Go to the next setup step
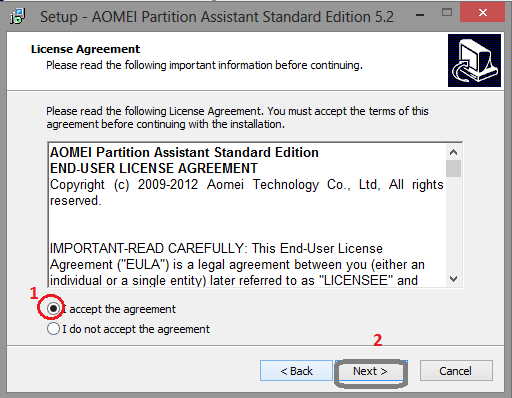 (371, 371)
